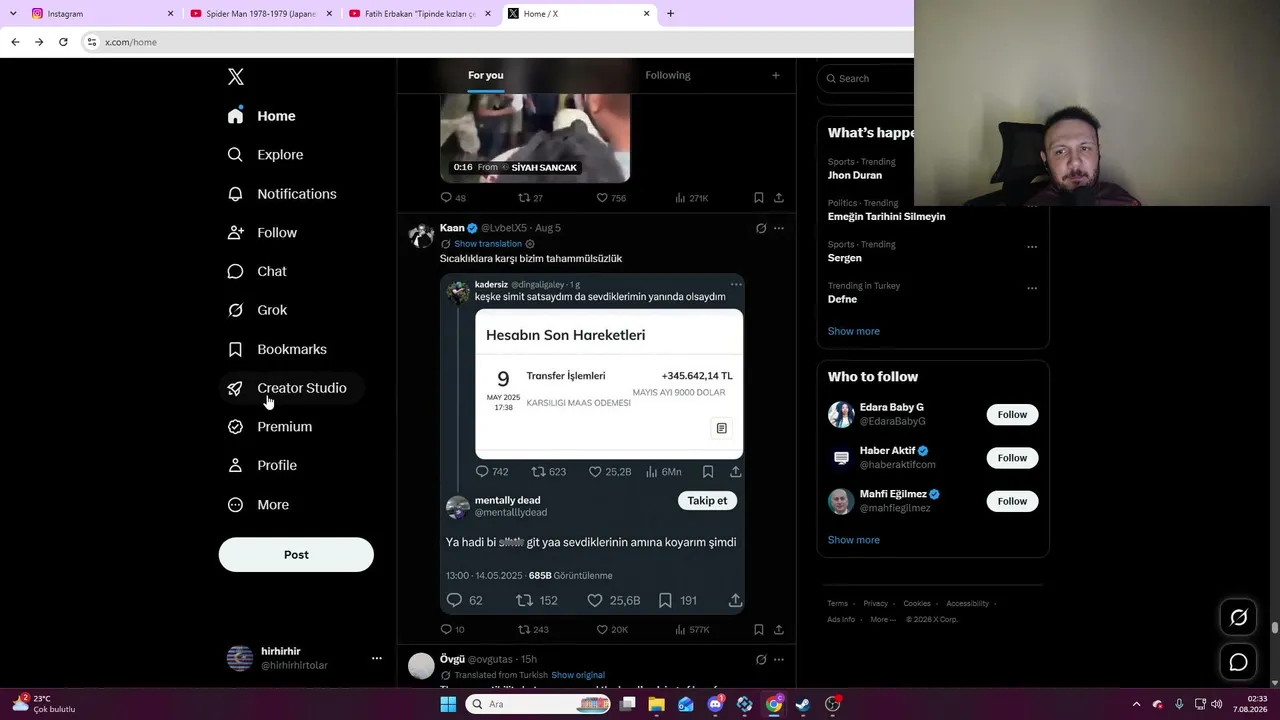
Task: Click the X logo in sidebar
Action: coord(236,77)
